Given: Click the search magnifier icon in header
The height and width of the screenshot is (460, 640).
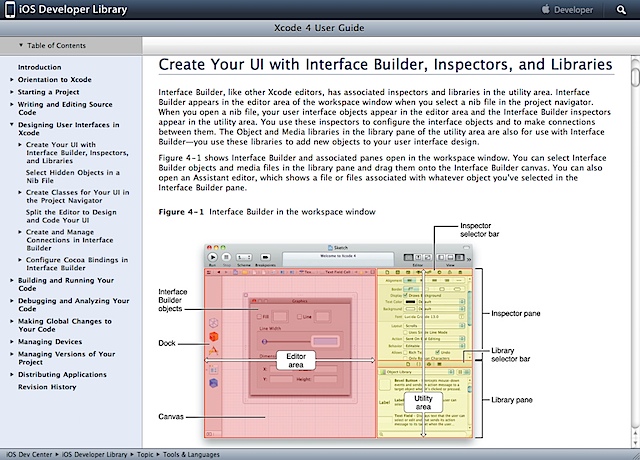Looking at the screenshot, I should (622, 10).
